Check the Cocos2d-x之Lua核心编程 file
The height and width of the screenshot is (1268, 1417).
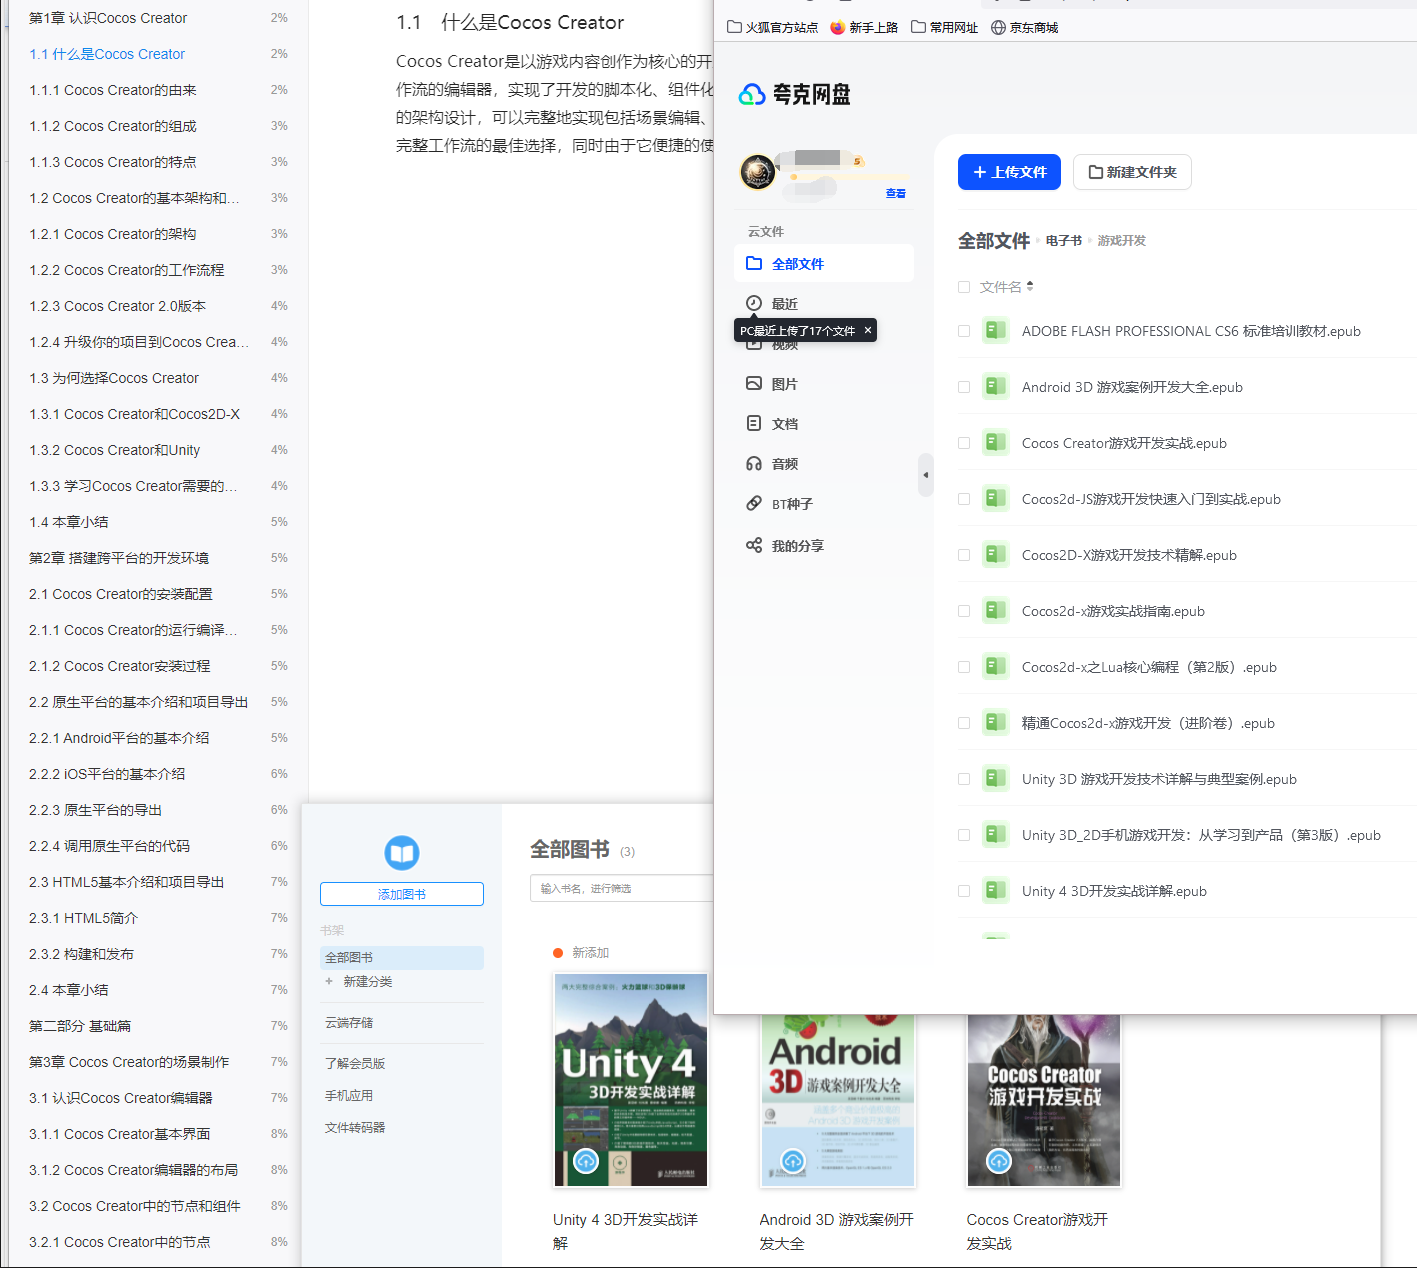[x=964, y=667]
